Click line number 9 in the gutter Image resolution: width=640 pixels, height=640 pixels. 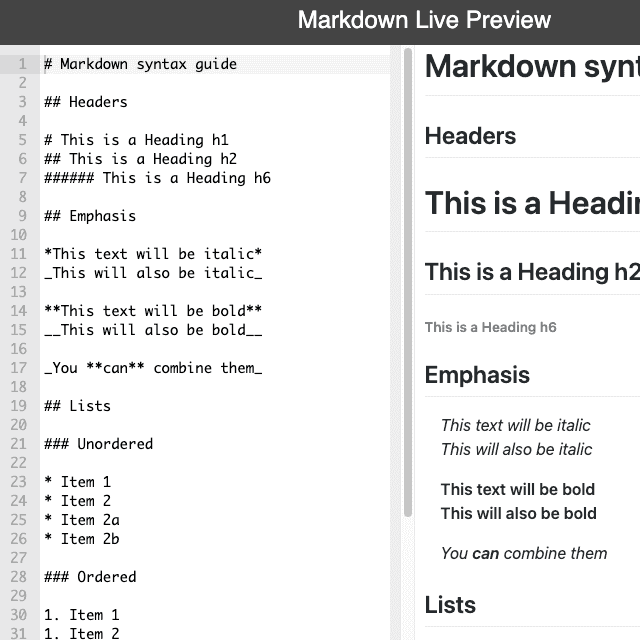pyautogui.click(x=22, y=216)
